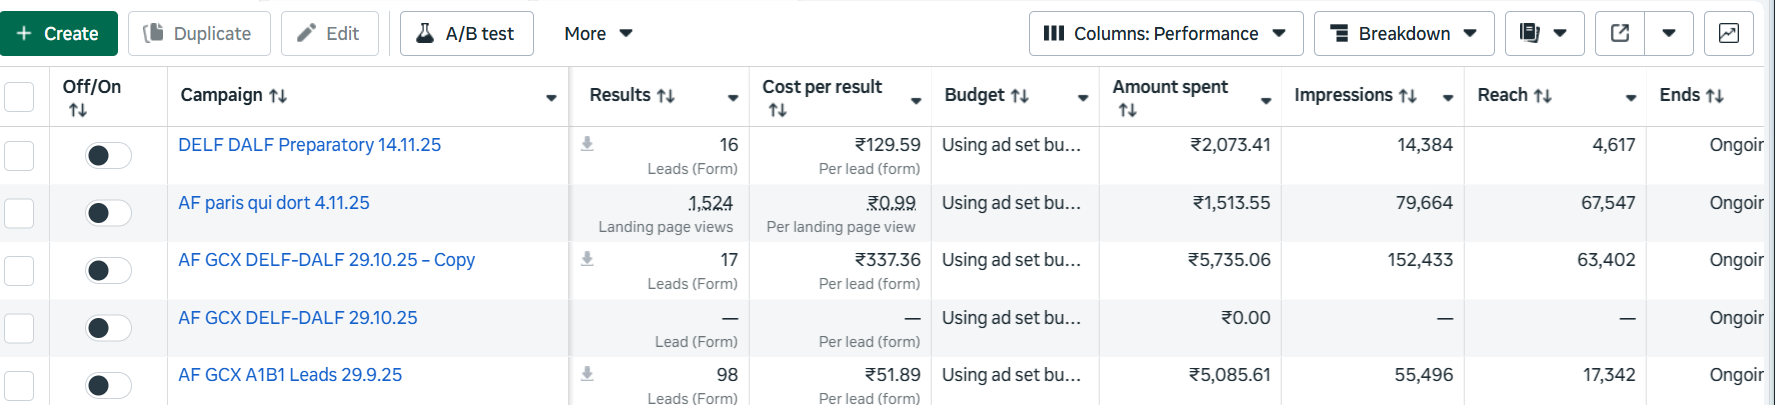Screen dimensions: 1775x405
Task: Sort by Reach column arrows
Action: pyautogui.click(x=1543, y=96)
